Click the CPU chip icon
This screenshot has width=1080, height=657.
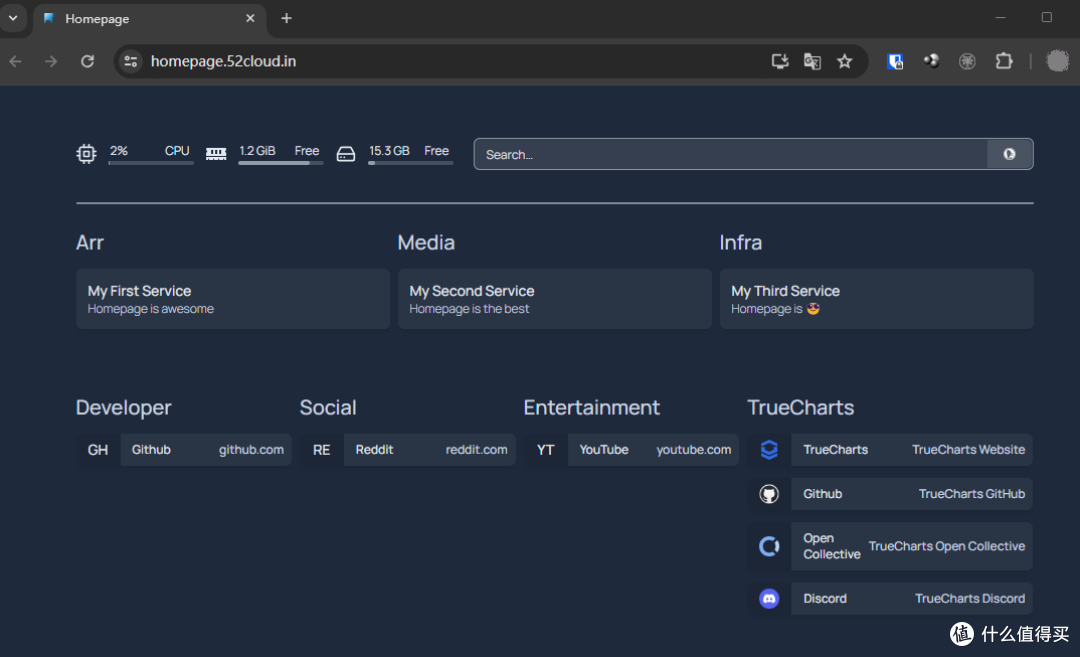(86, 154)
